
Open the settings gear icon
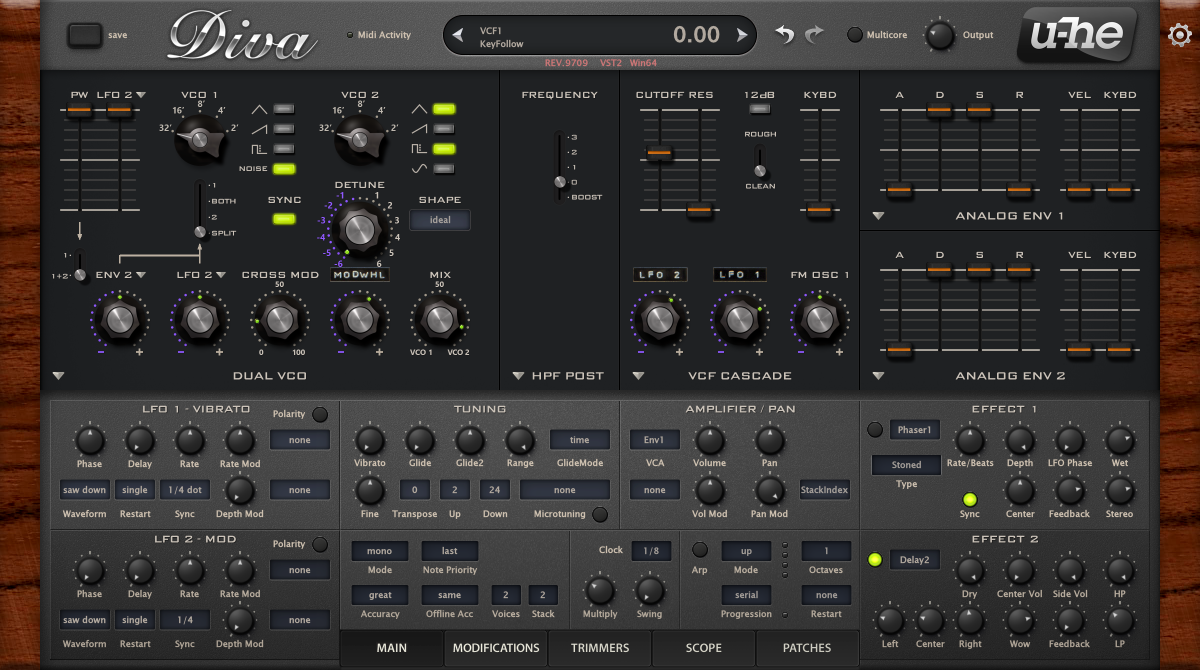coord(1179,36)
